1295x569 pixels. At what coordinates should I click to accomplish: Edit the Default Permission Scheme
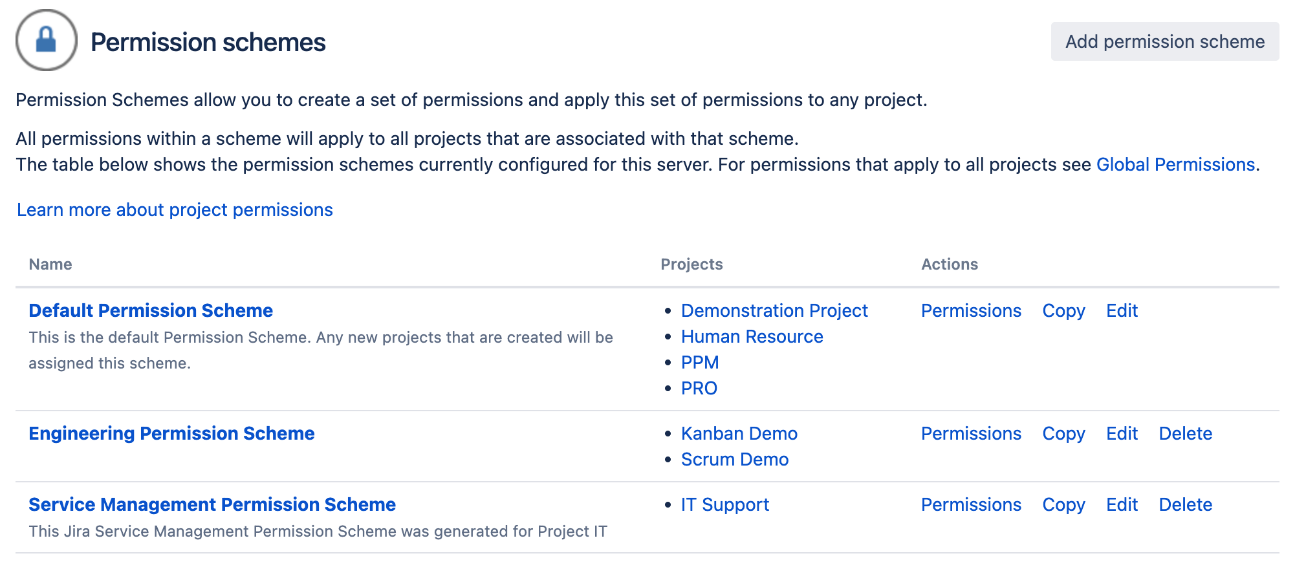(1122, 311)
